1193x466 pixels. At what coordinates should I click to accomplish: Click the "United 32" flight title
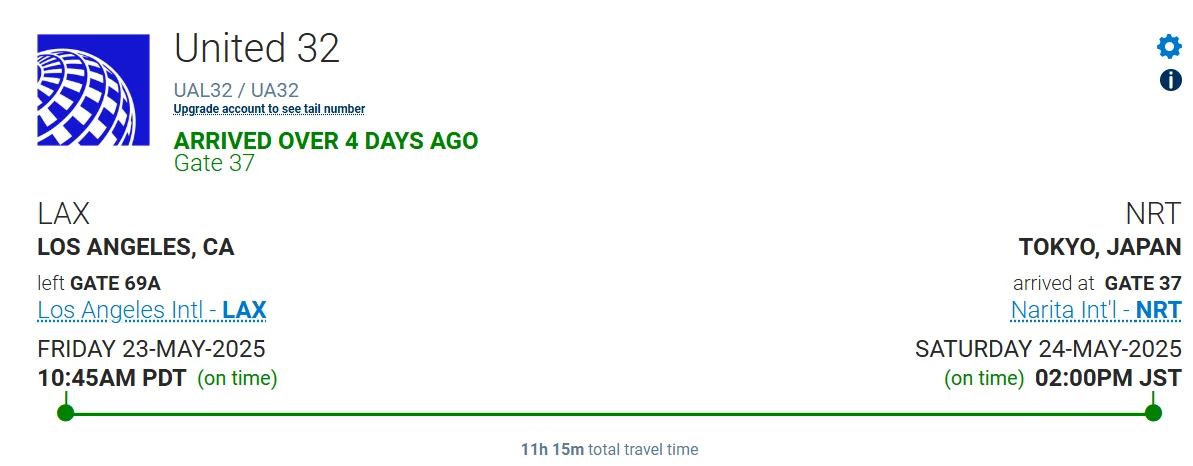(x=257, y=48)
